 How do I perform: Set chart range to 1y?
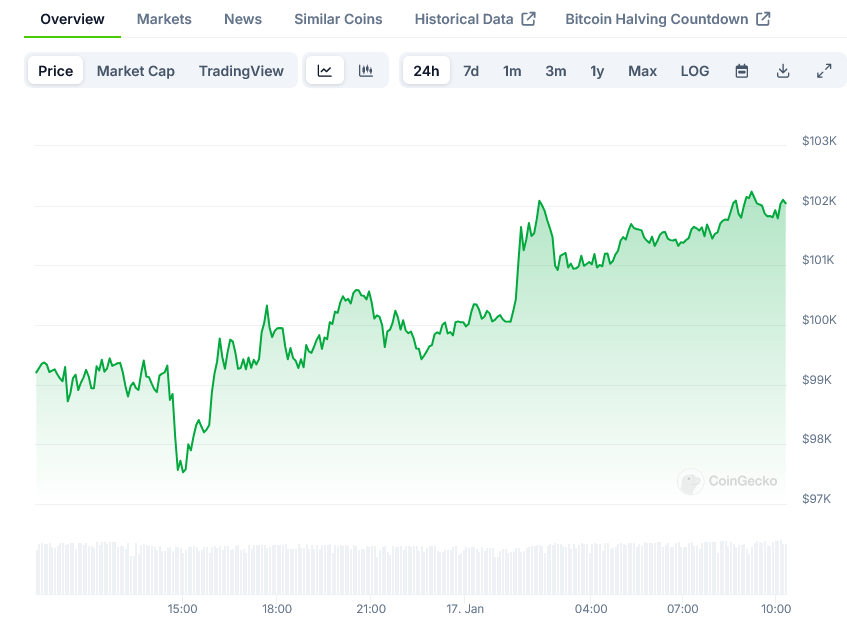click(x=597, y=71)
